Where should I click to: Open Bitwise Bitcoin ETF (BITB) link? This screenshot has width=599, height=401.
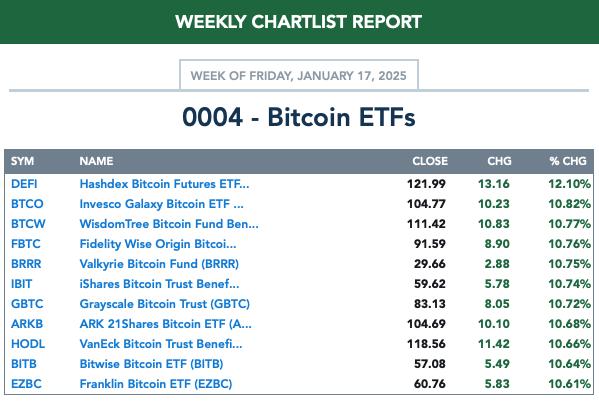coord(151,364)
